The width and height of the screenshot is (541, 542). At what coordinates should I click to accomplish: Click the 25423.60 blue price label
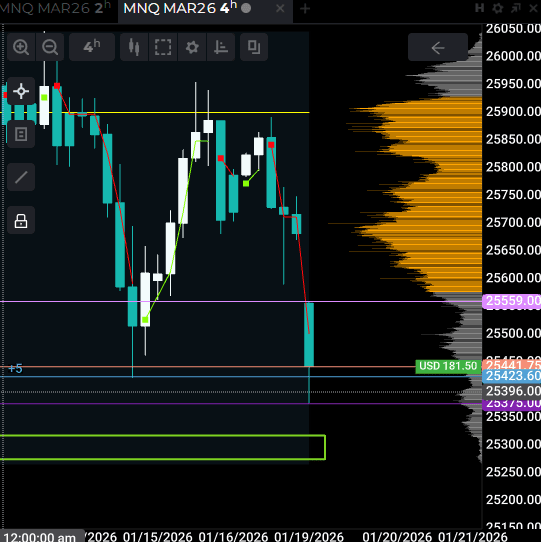[511, 376]
